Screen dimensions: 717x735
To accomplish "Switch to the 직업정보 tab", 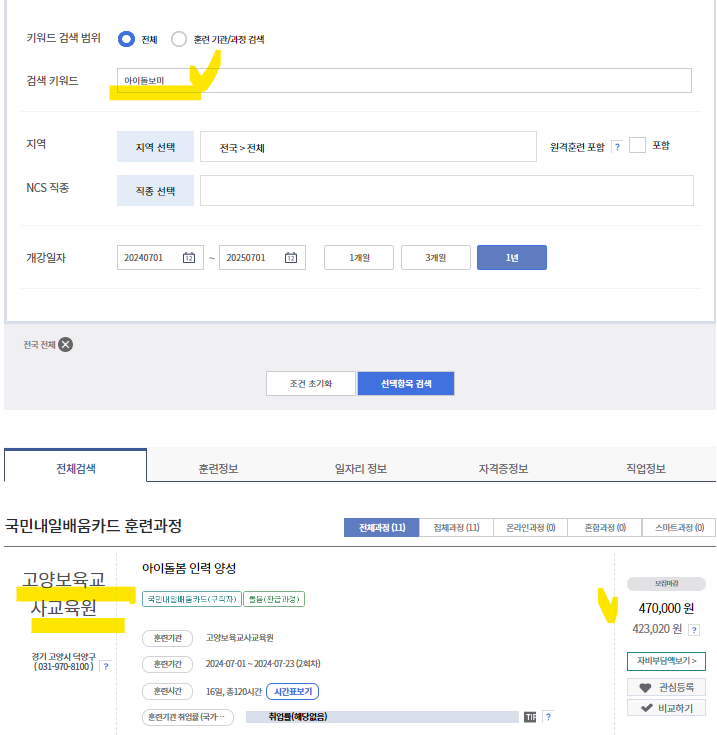I will 645,468.
